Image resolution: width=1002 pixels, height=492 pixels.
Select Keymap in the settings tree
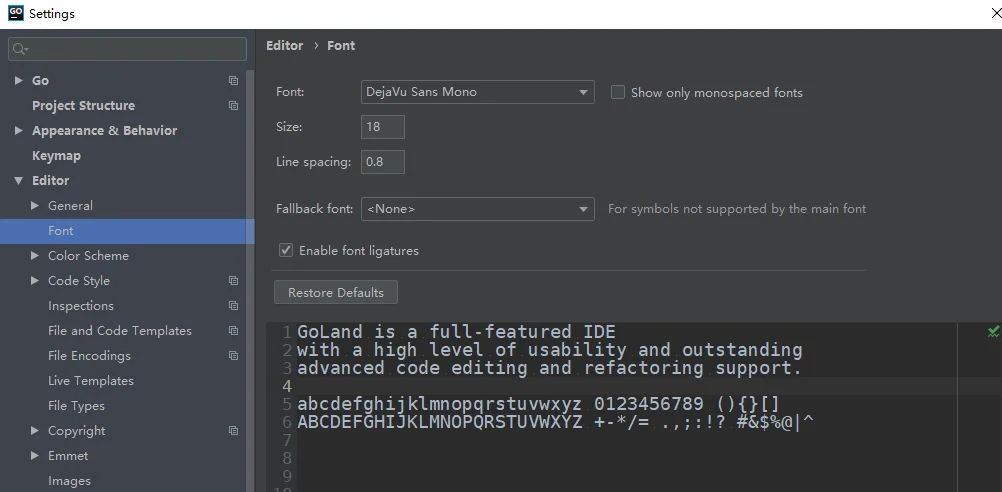56,155
